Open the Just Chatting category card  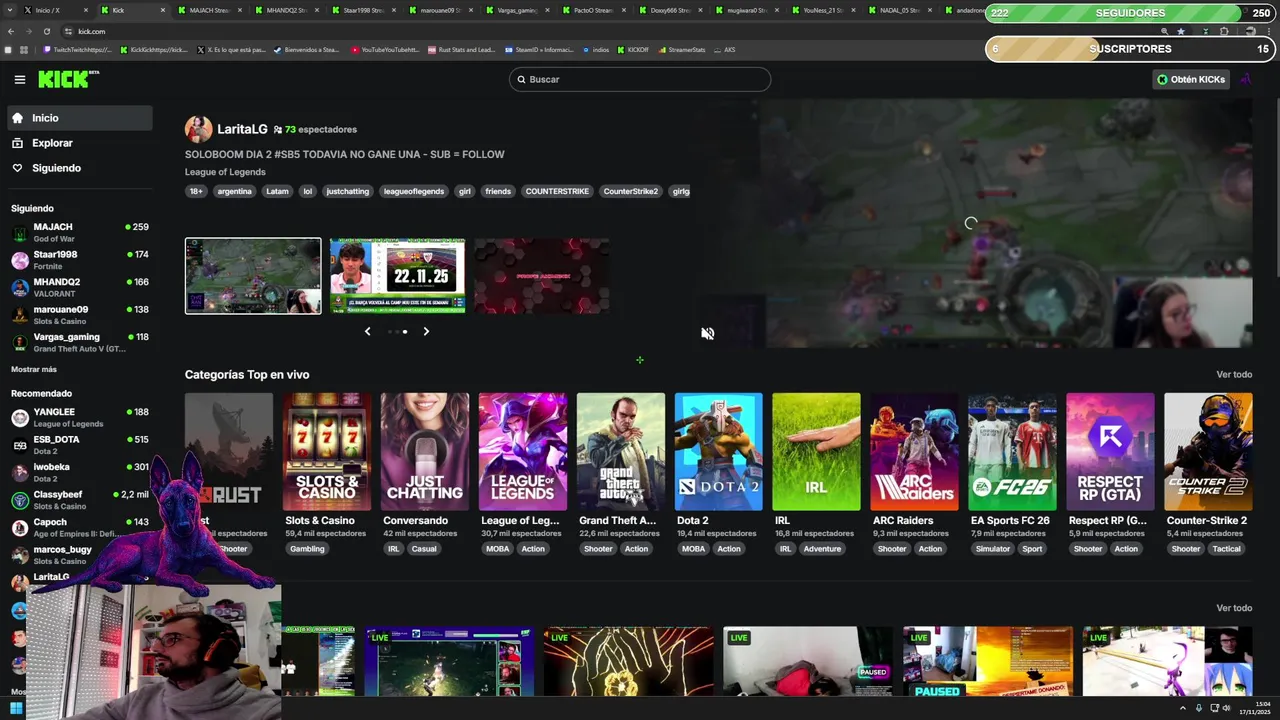424,452
